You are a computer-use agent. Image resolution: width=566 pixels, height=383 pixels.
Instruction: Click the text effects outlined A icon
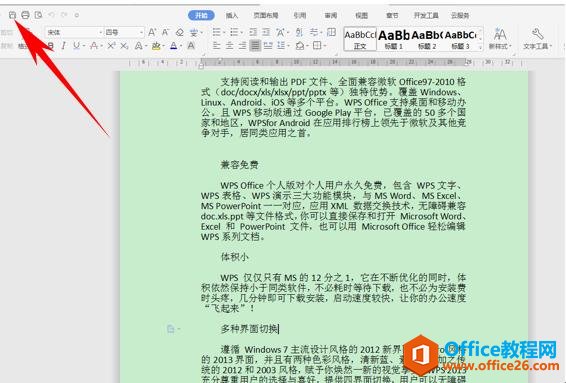point(138,46)
